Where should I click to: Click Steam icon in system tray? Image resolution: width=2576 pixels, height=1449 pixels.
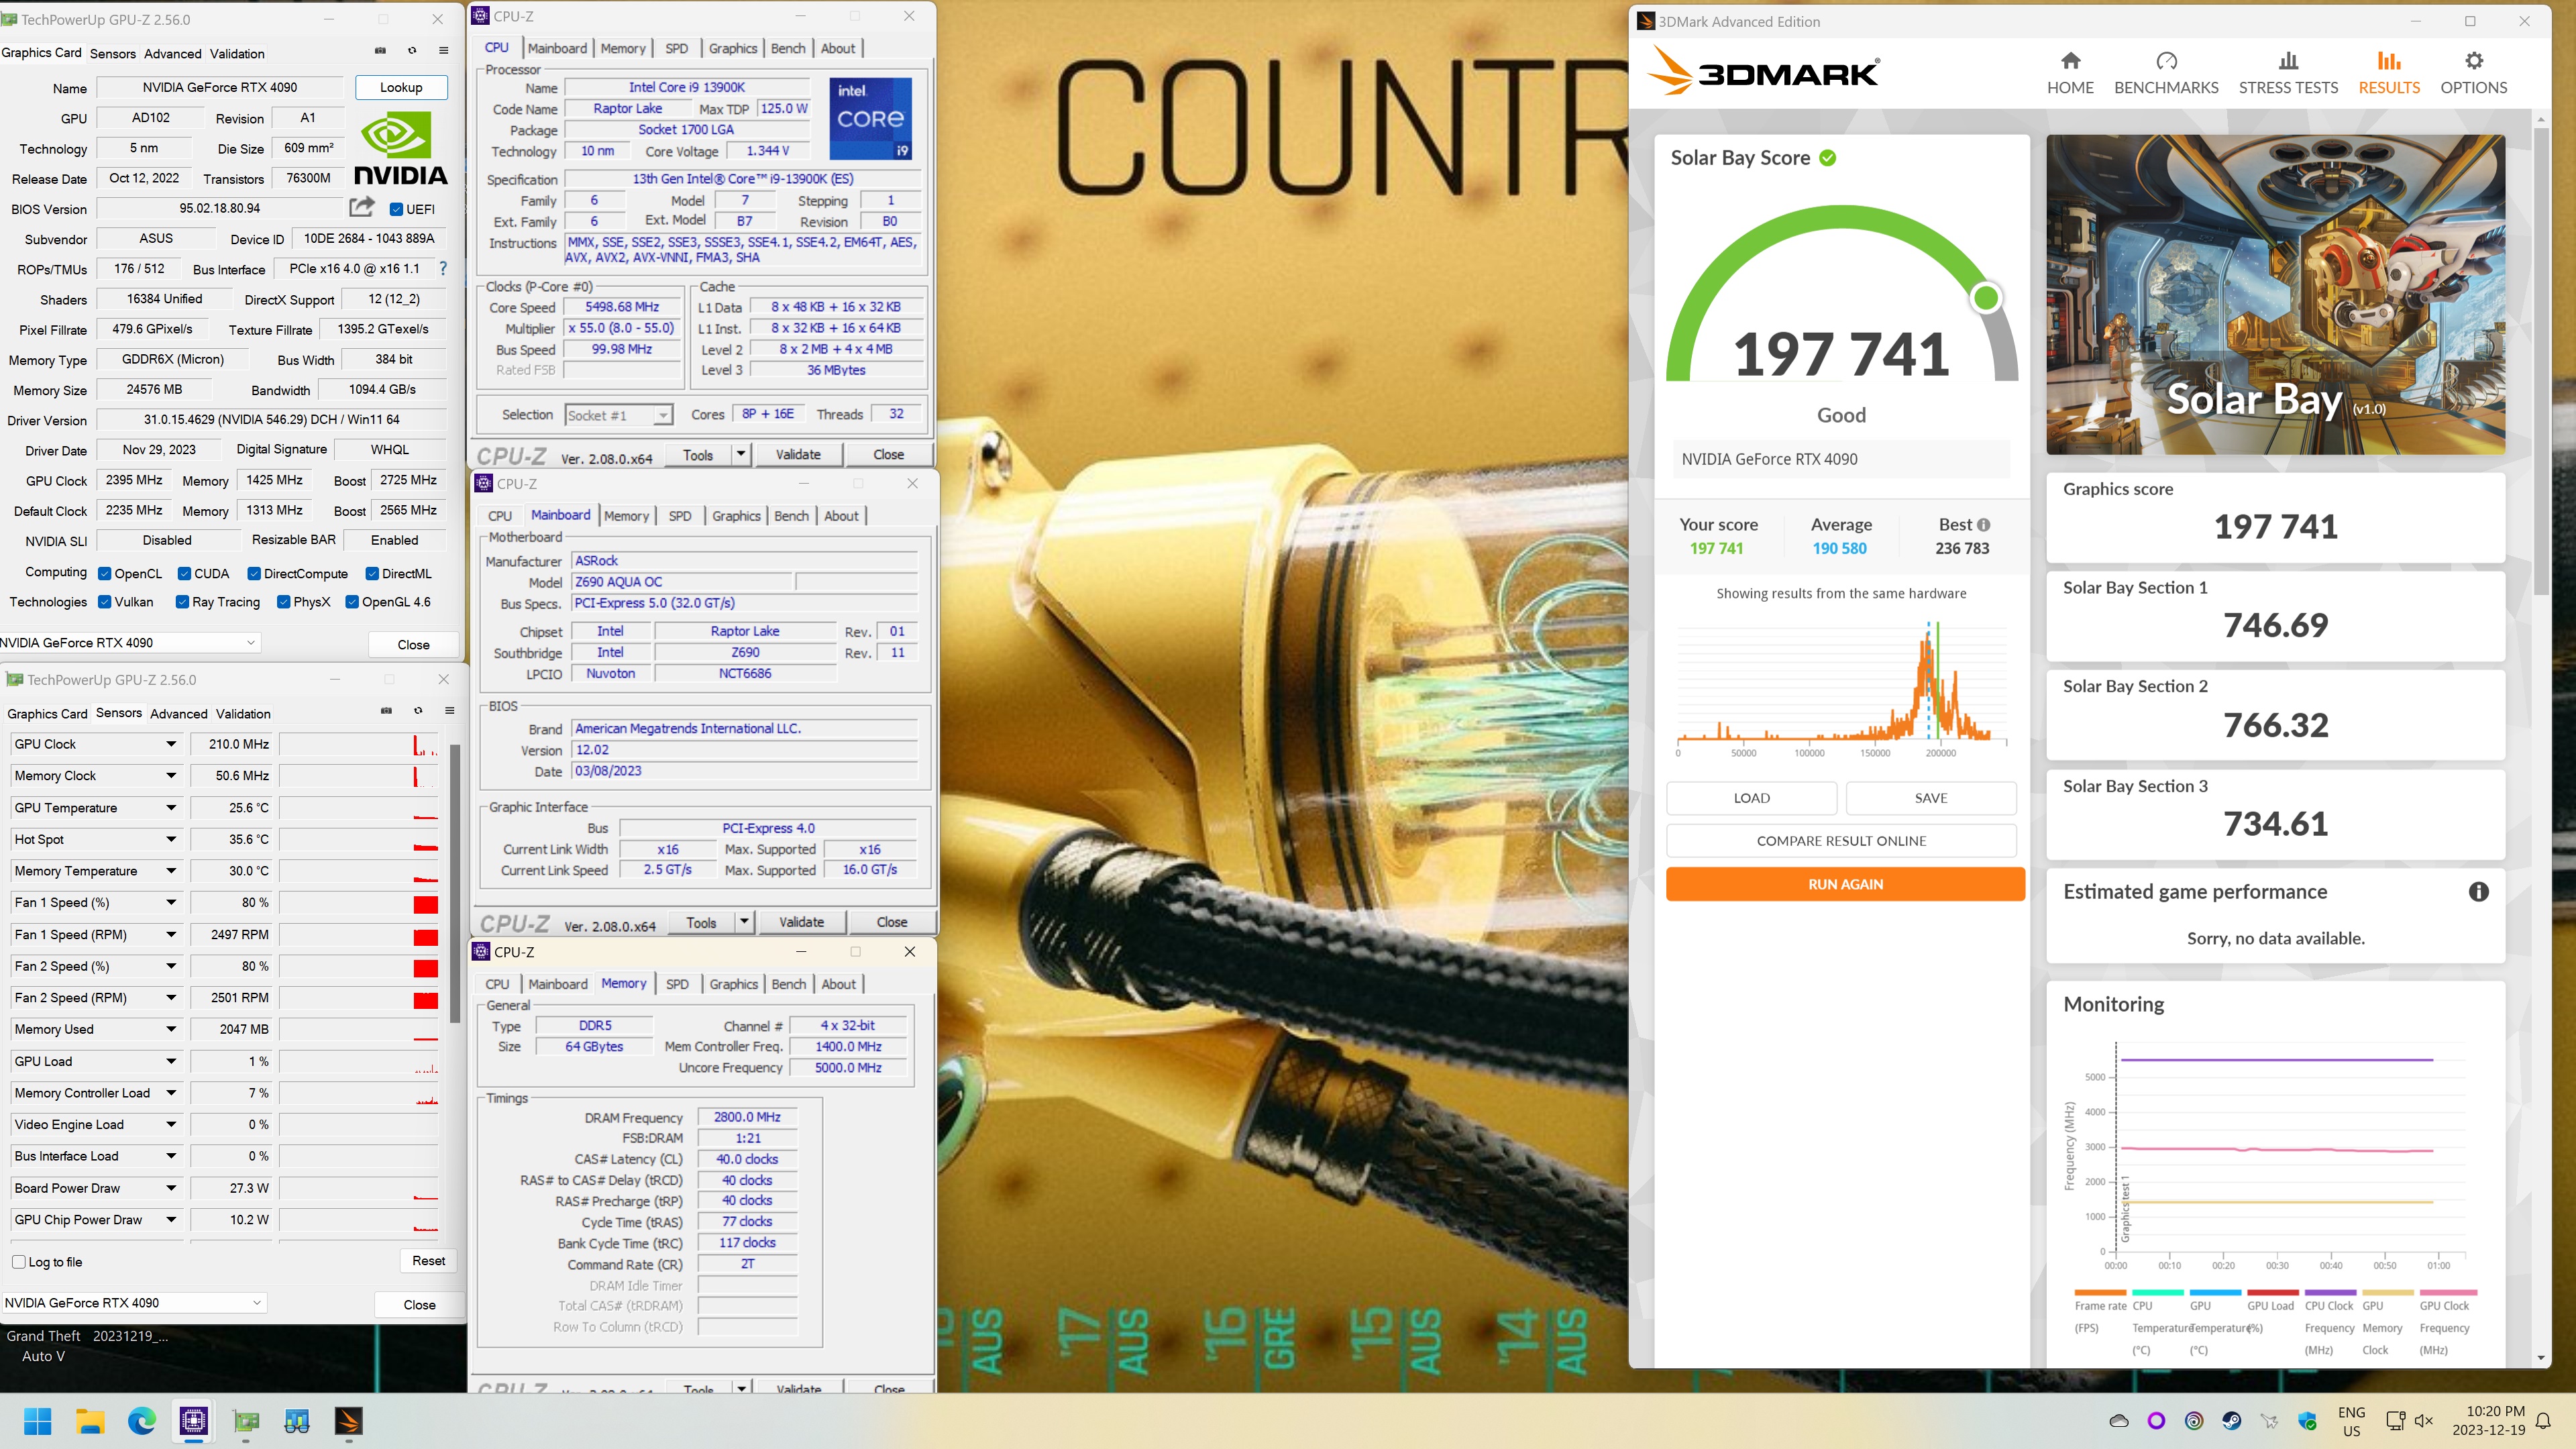pyautogui.click(x=2231, y=1421)
